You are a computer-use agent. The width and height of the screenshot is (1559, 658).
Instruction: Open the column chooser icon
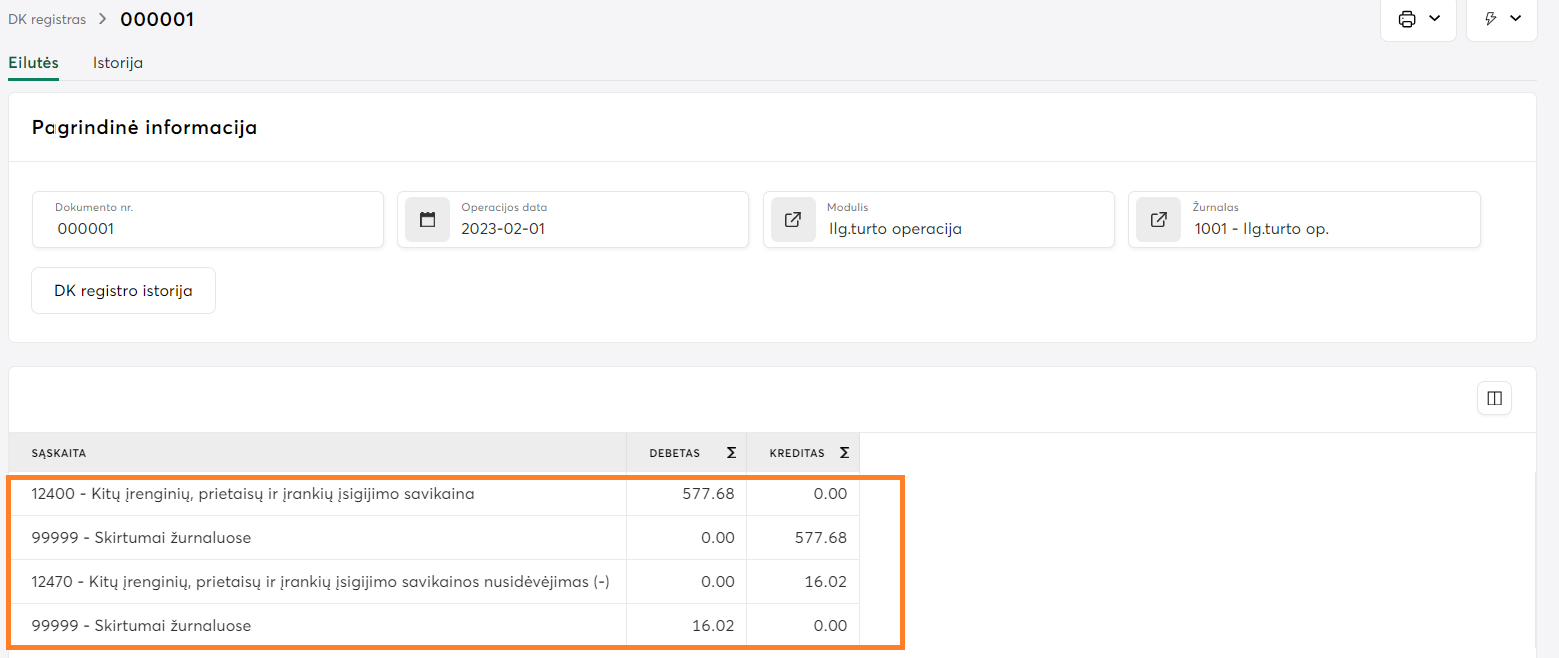[x=1494, y=398]
